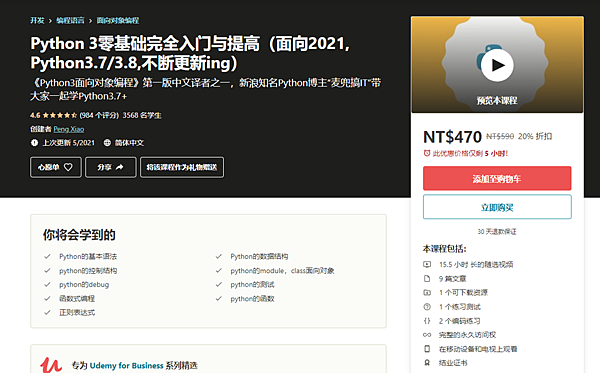
Task: Click the alarm clock discount icon
Action: (427, 153)
